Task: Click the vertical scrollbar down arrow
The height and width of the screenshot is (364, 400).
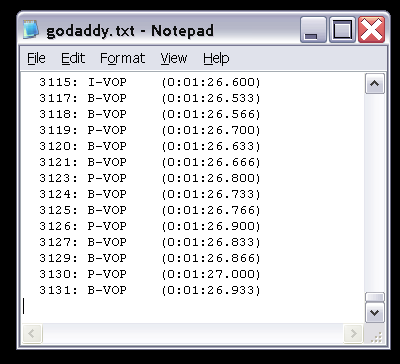Action: (x=375, y=313)
